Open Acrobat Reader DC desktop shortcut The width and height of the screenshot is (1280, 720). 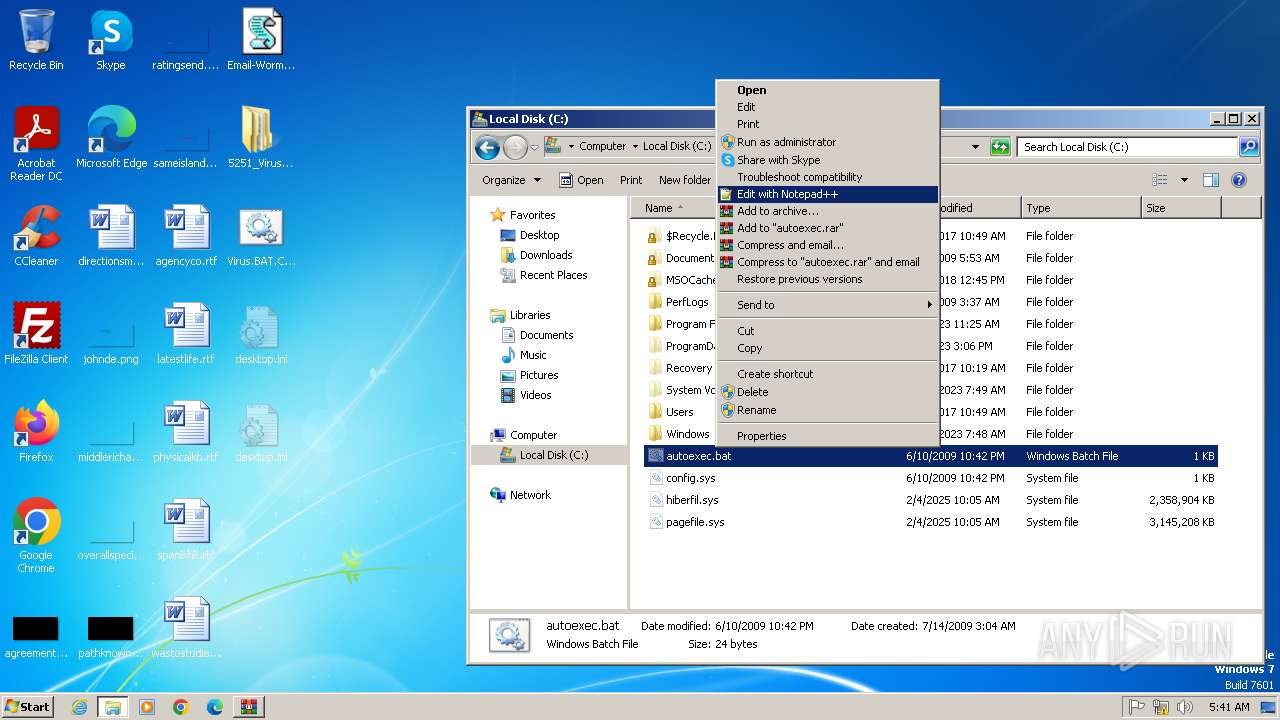point(36,144)
